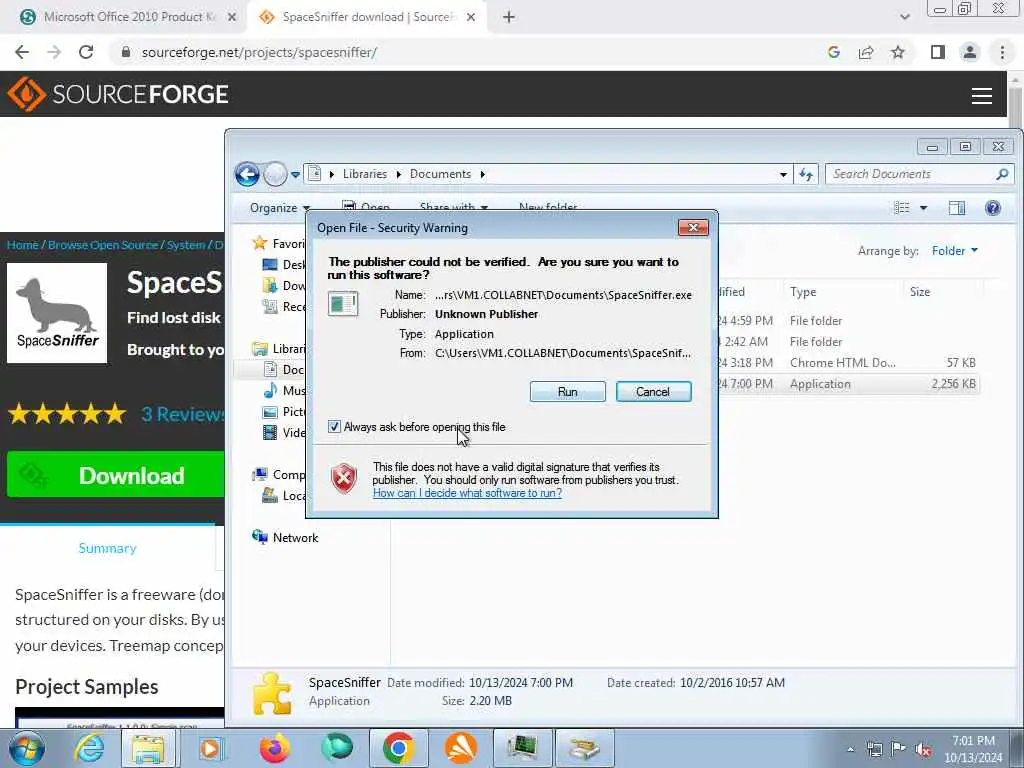The image size is (1024, 768).
Task: Open the Organize menu in Explorer
Action: (x=280, y=208)
